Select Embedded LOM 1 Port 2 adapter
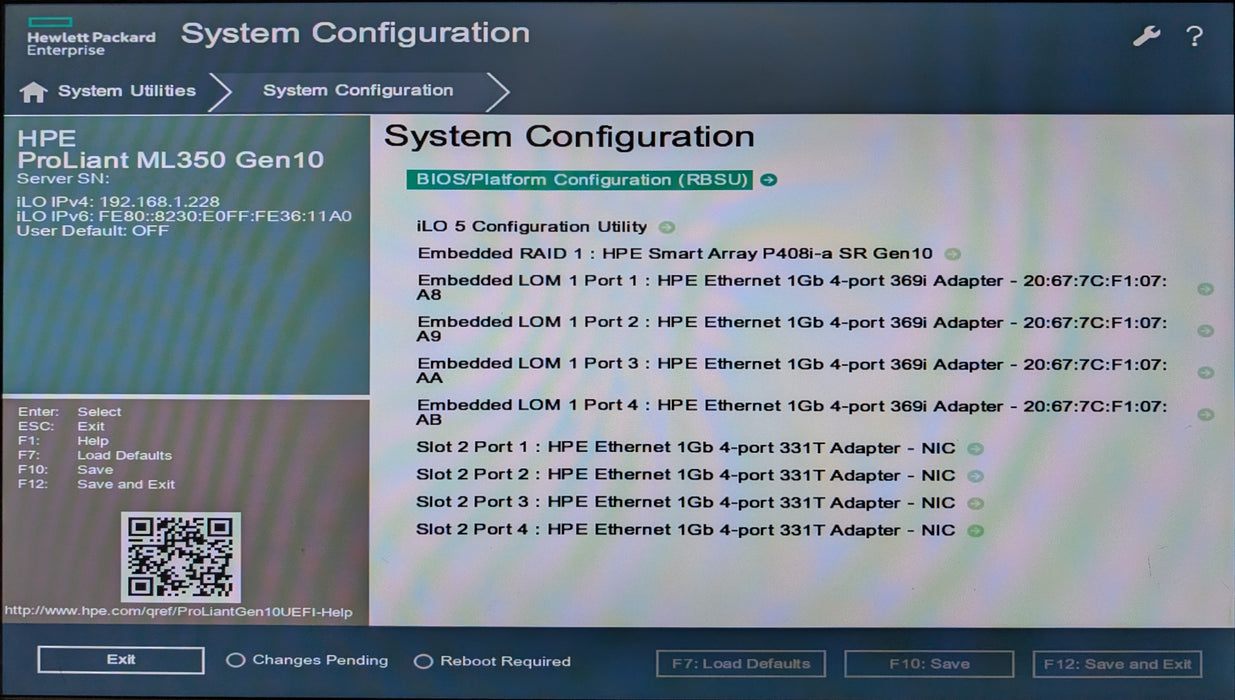This screenshot has height=700, width=1235. click(792, 330)
